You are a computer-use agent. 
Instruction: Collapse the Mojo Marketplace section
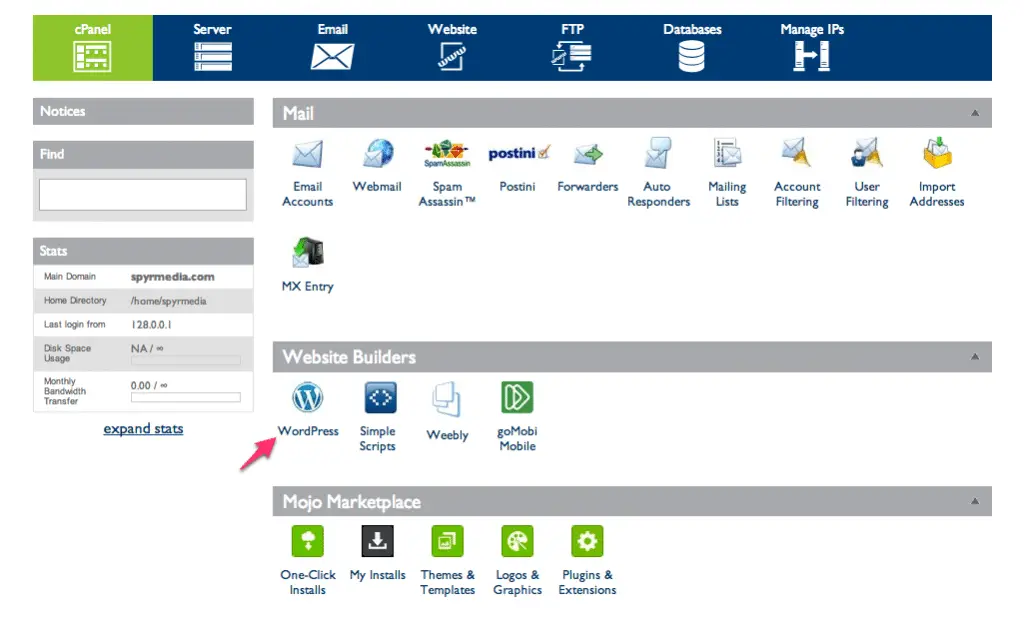[975, 501]
